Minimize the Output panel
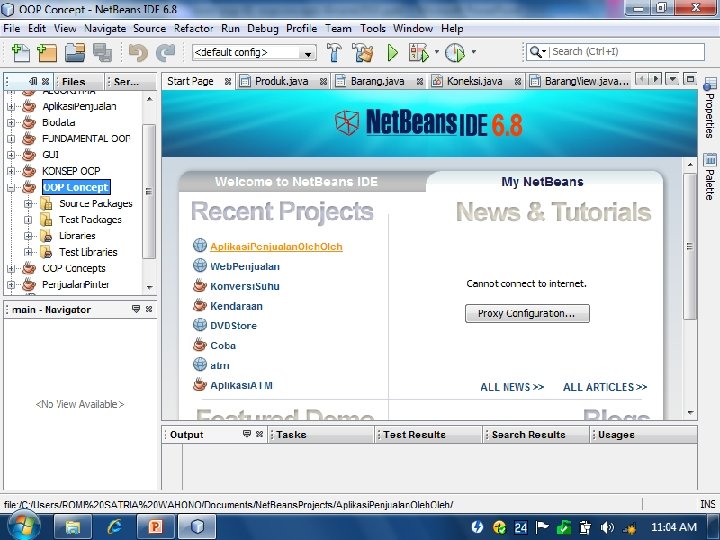 [247, 434]
